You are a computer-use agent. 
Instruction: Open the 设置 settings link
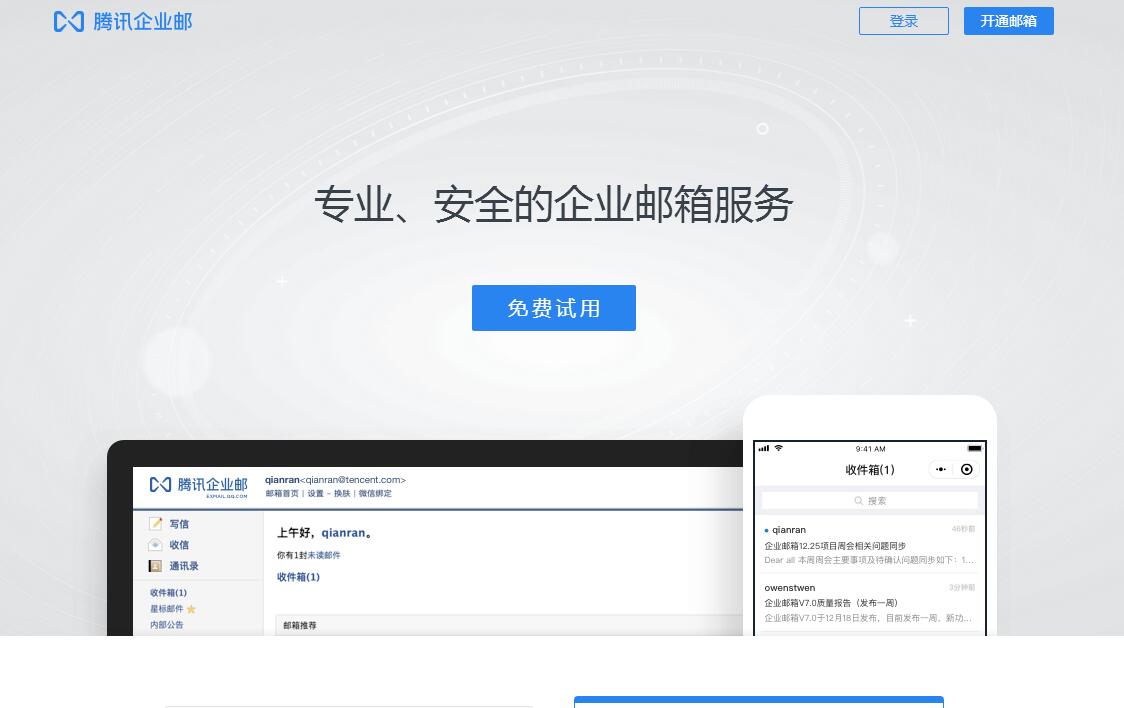point(315,494)
